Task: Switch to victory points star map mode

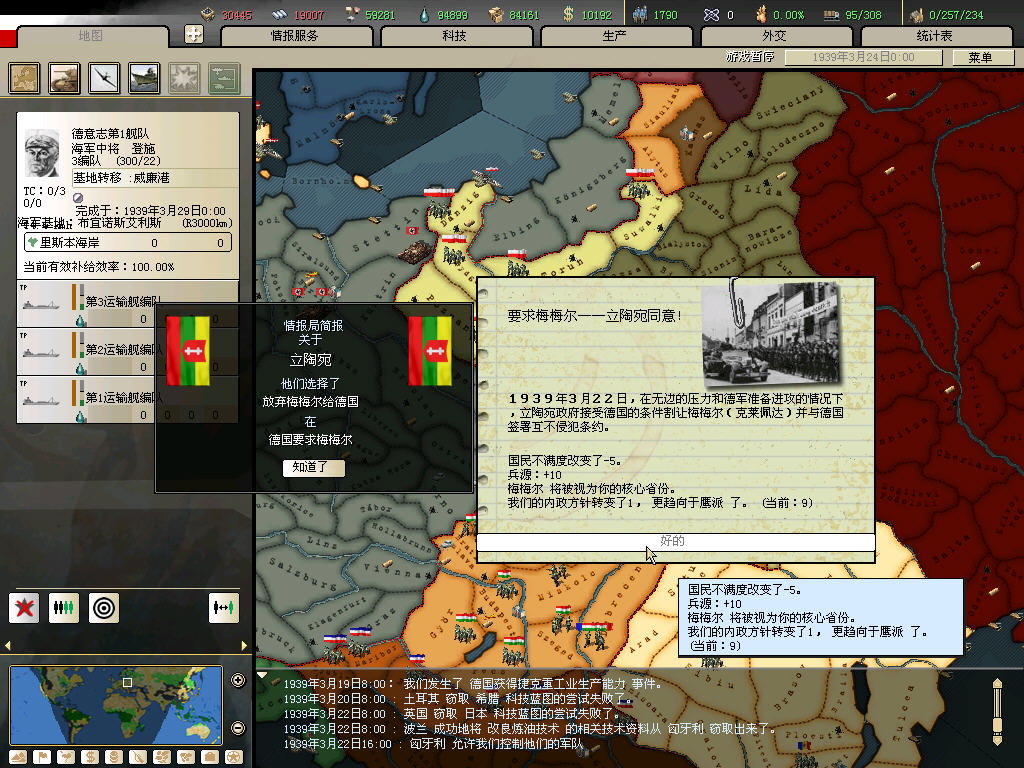Action: [234, 757]
